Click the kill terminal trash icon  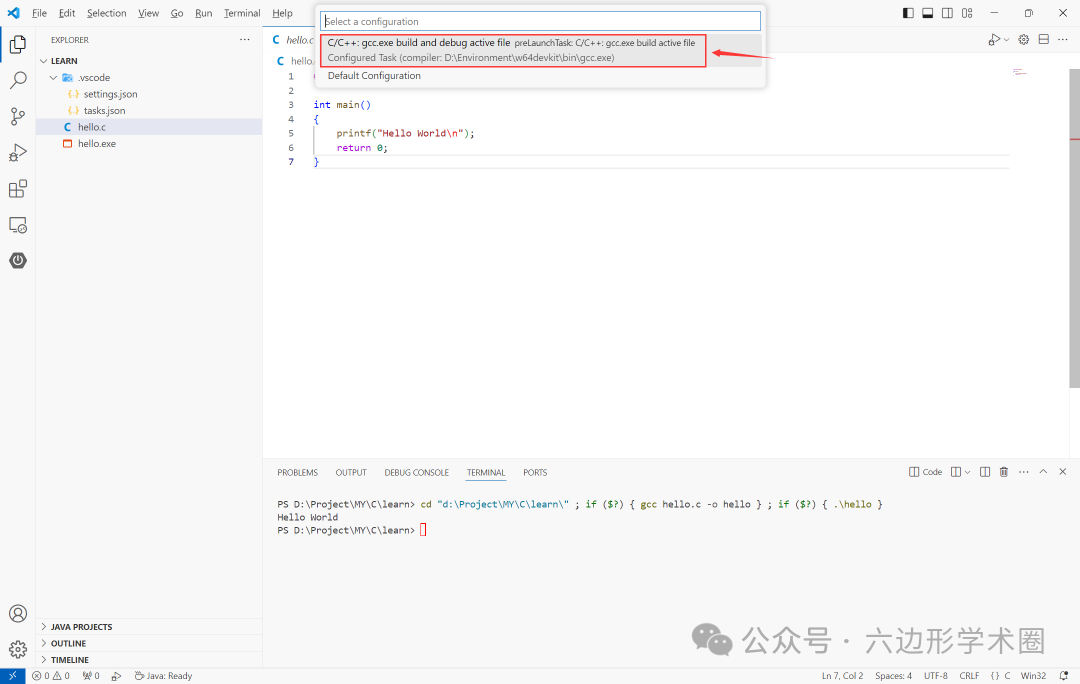coord(1003,471)
